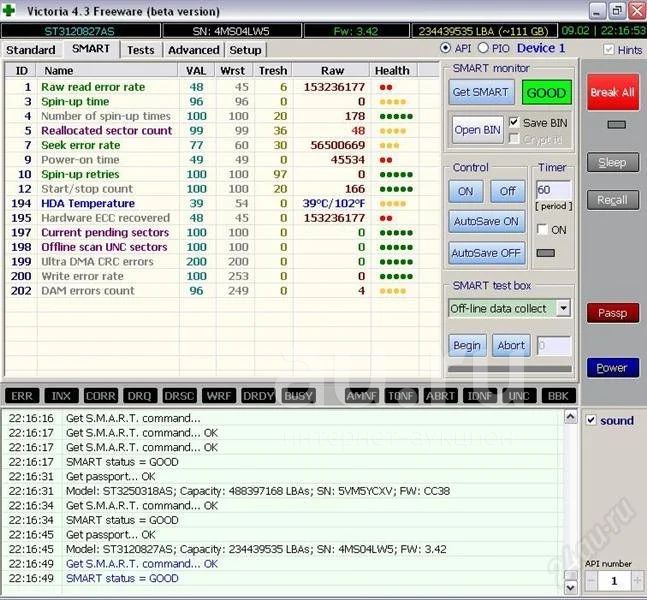647x600 pixels.
Task: Select the PIO radio button
Action: pos(483,48)
